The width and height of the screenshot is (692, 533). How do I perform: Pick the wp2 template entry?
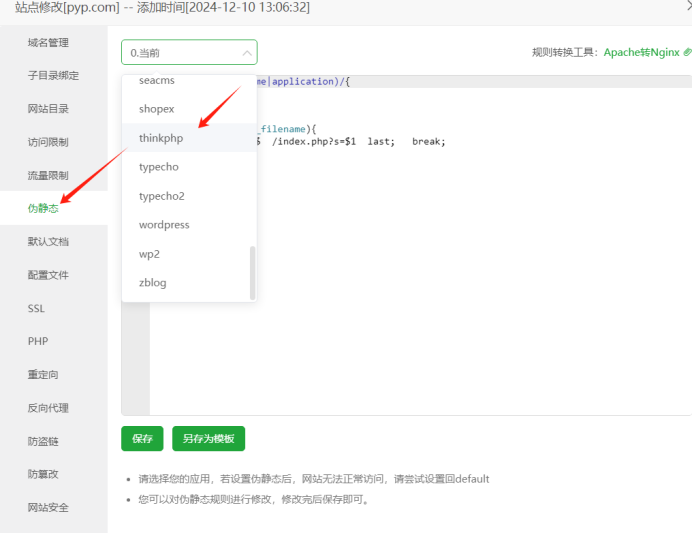[x=149, y=254]
